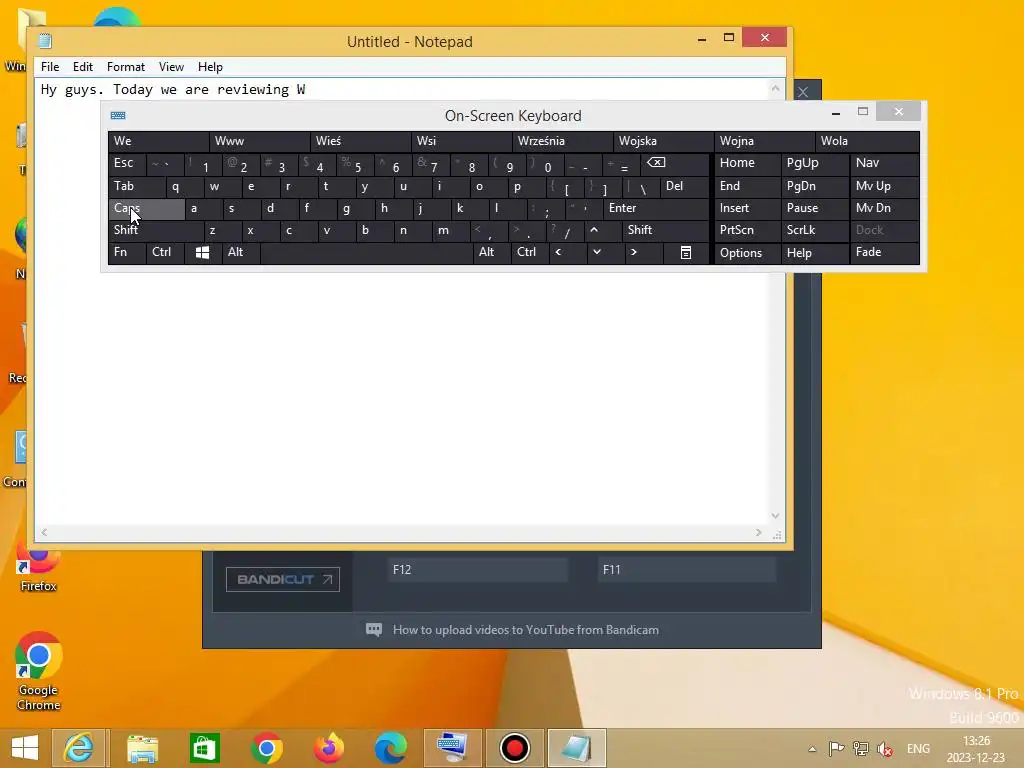Image resolution: width=1024 pixels, height=768 pixels.
Task: Click the Bandicut button in Bandicam window
Action: pyautogui.click(x=283, y=579)
